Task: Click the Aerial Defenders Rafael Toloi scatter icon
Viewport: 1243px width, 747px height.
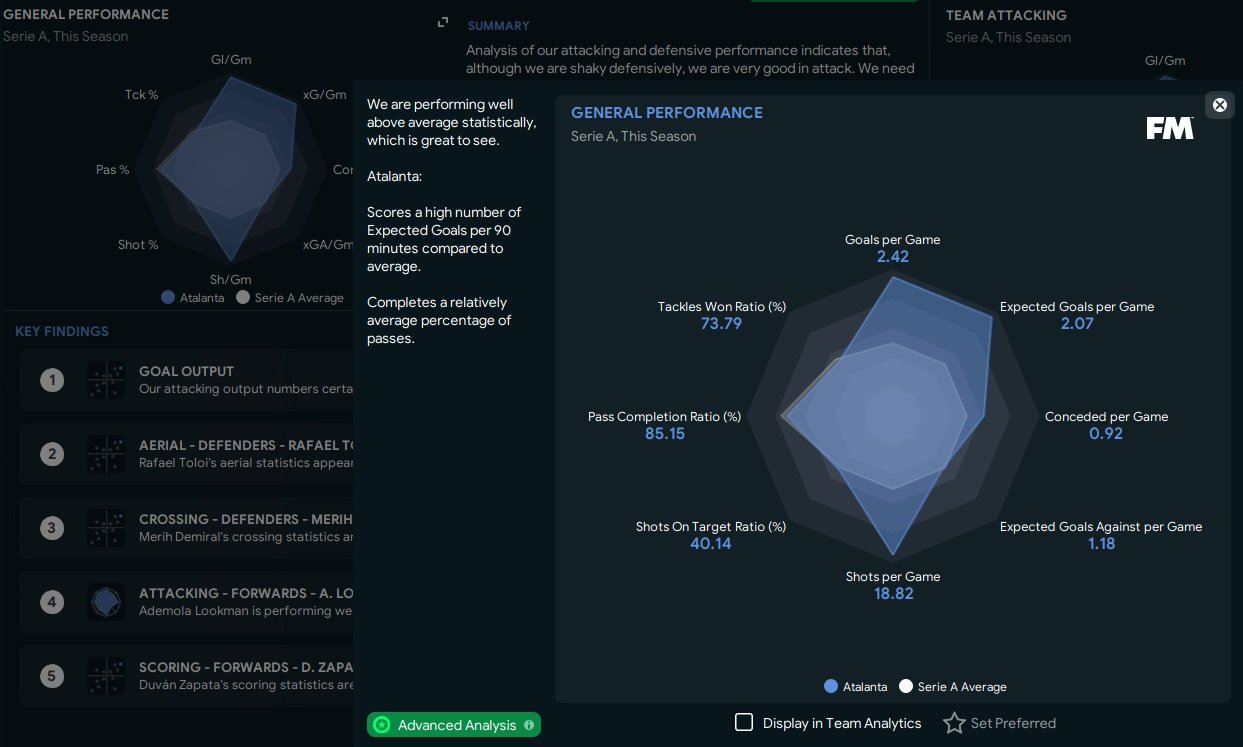Action: click(106, 454)
